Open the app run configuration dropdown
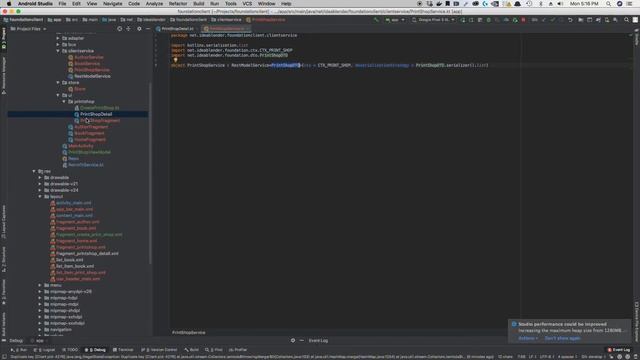 click(395, 20)
